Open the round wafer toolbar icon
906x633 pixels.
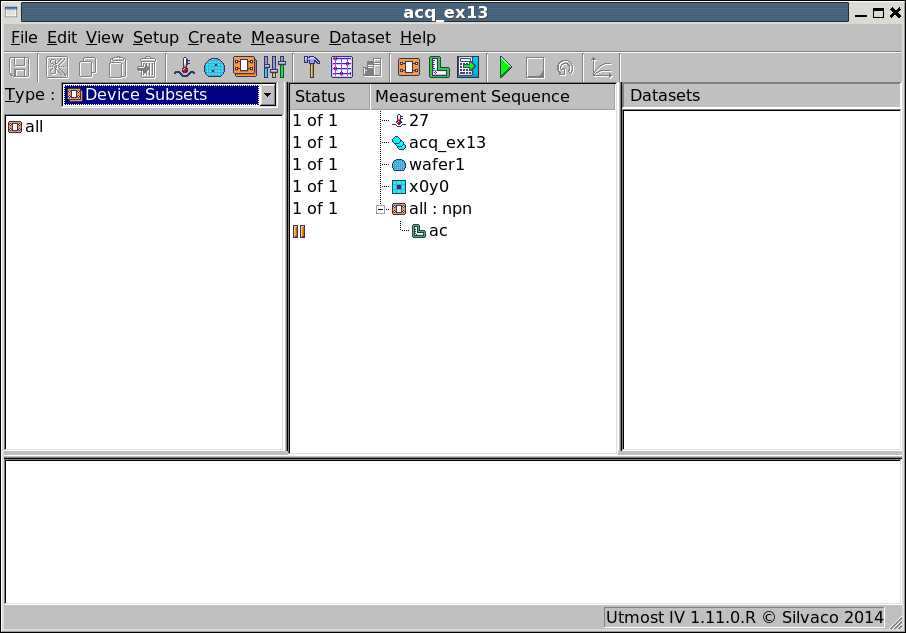[214, 68]
